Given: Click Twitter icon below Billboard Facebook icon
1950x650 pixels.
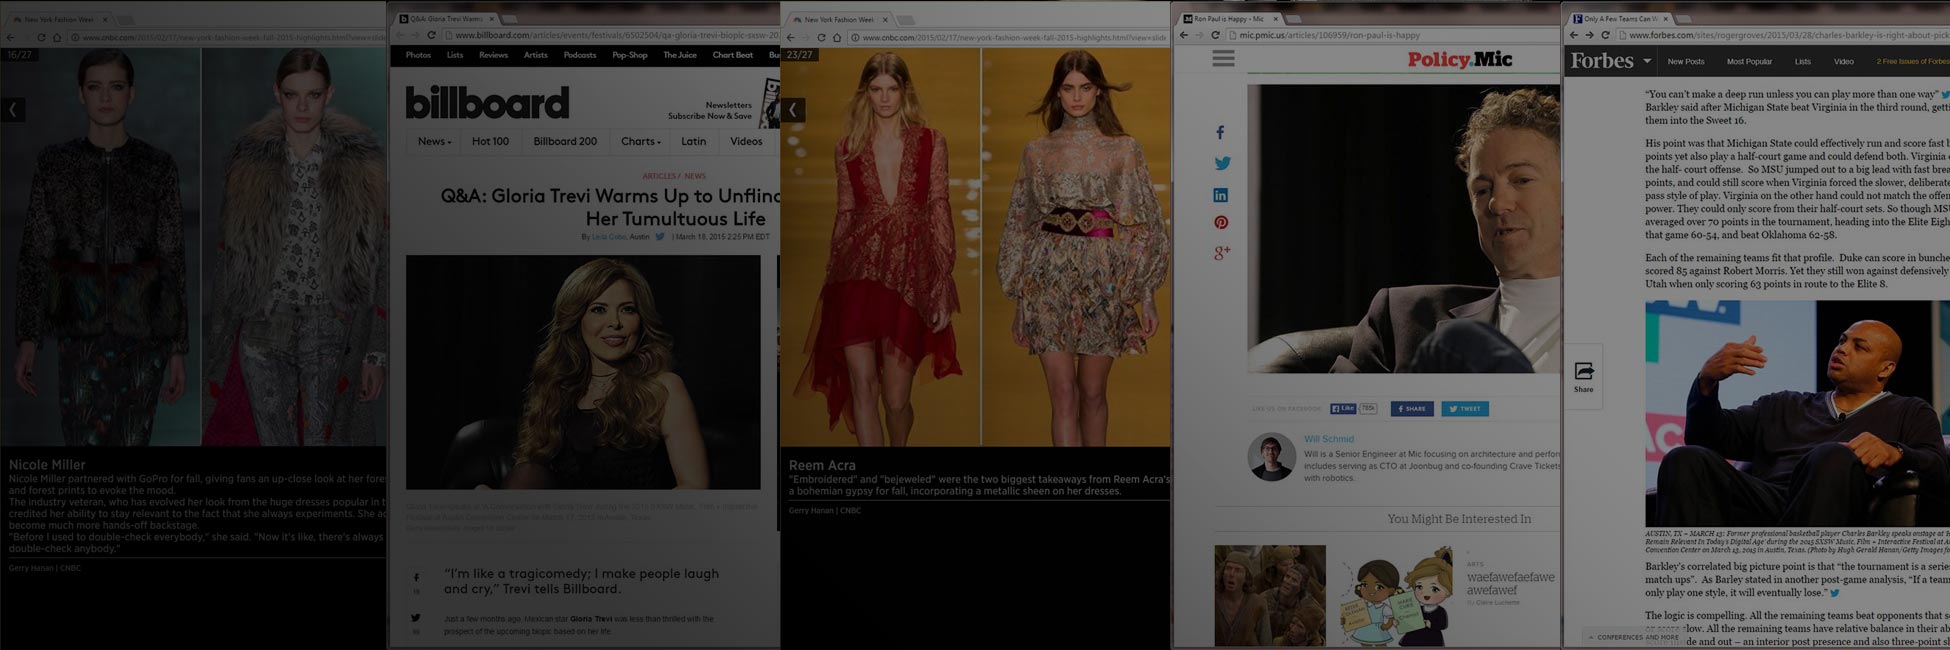Looking at the screenshot, I should pyautogui.click(x=416, y=618).
